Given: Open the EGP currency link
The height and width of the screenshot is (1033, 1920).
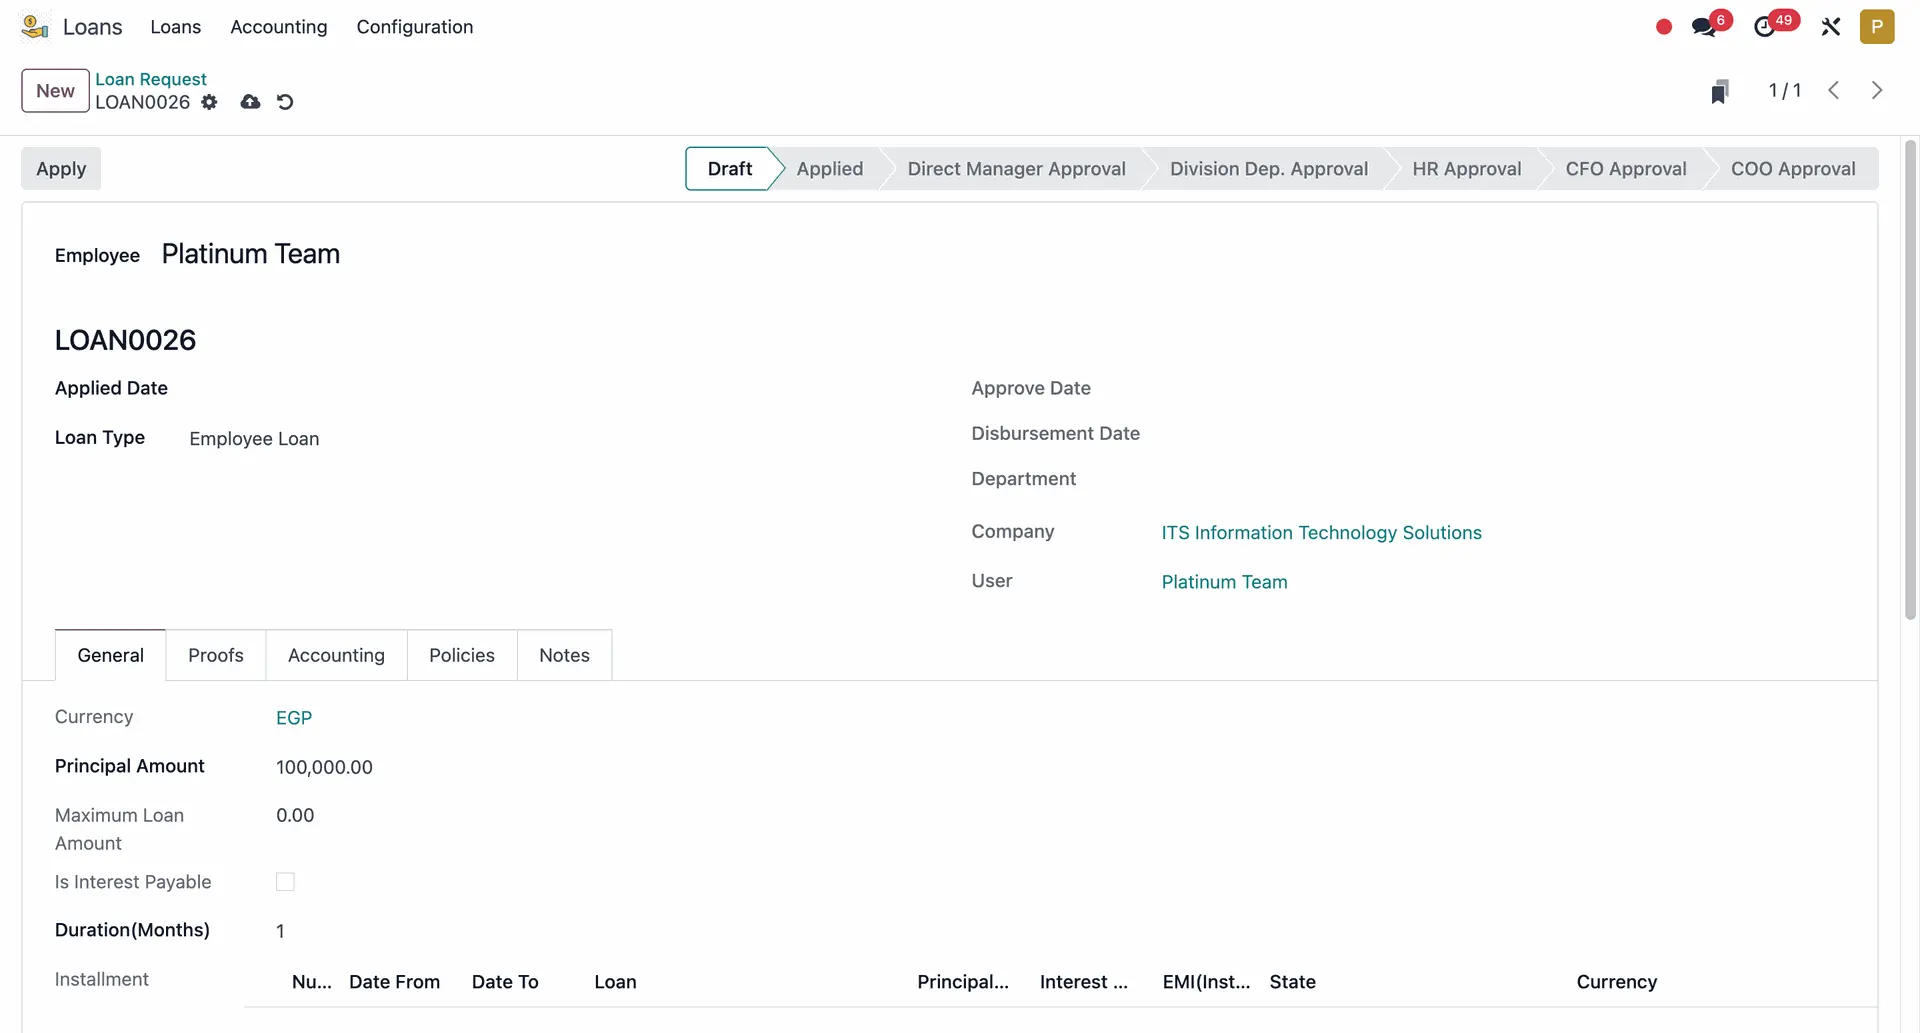Looking at the screenshot, I should click(294, 718).
